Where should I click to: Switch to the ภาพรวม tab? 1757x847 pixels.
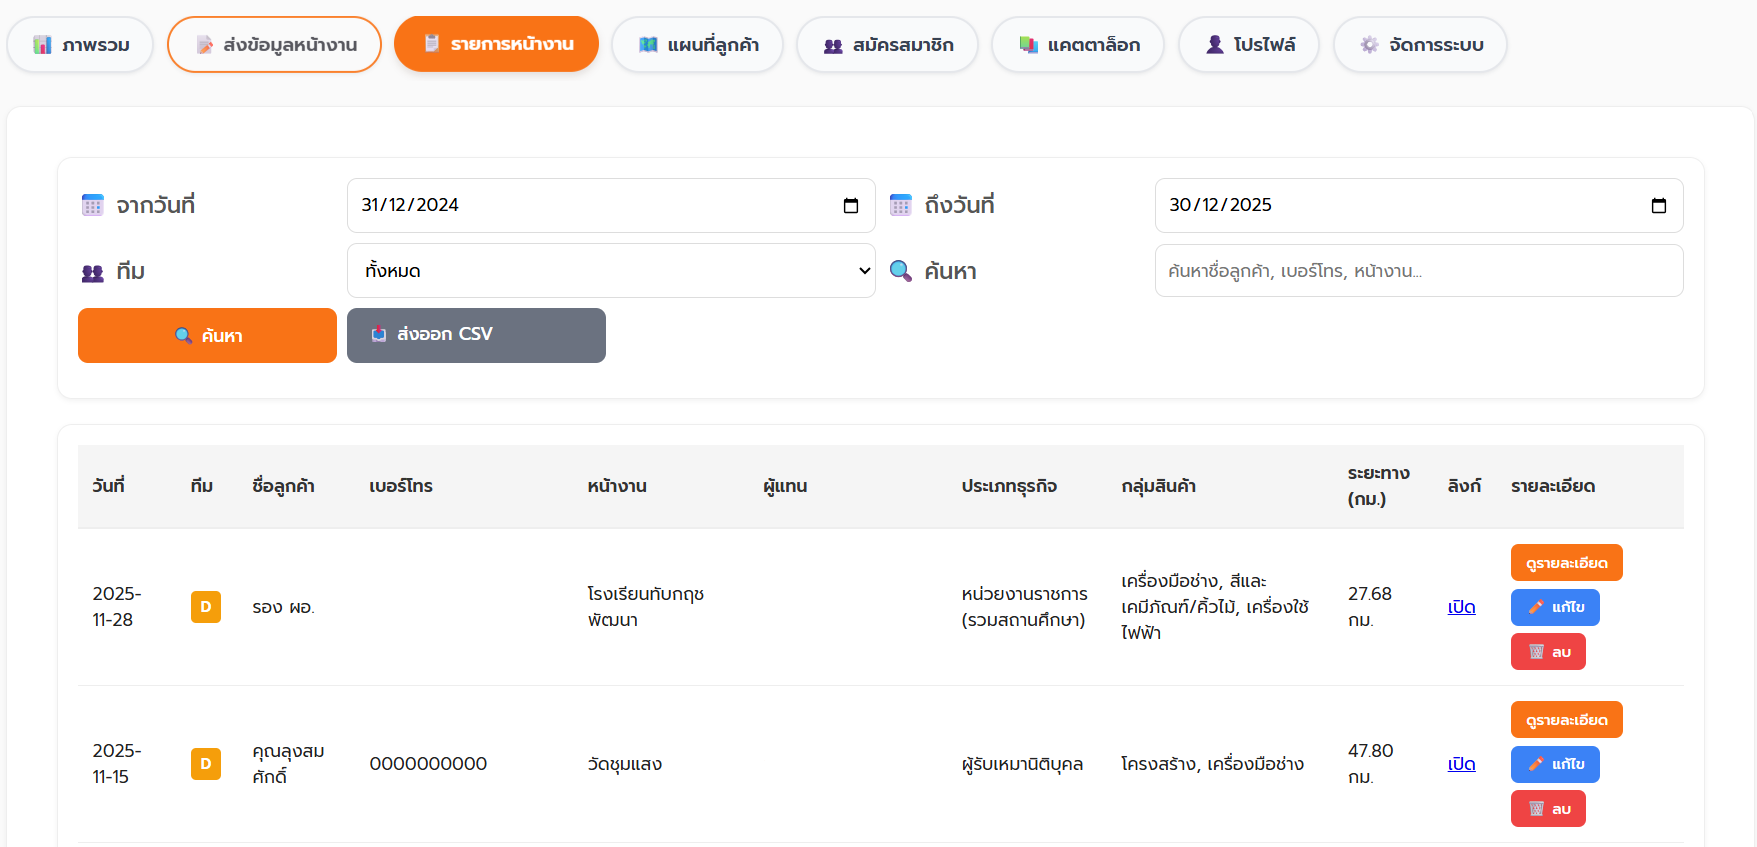80,45
